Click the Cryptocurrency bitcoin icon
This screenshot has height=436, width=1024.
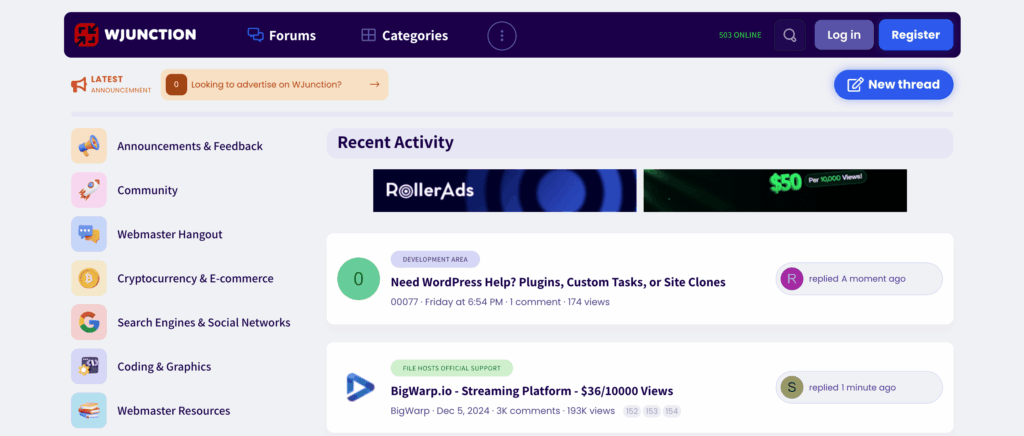89,278
